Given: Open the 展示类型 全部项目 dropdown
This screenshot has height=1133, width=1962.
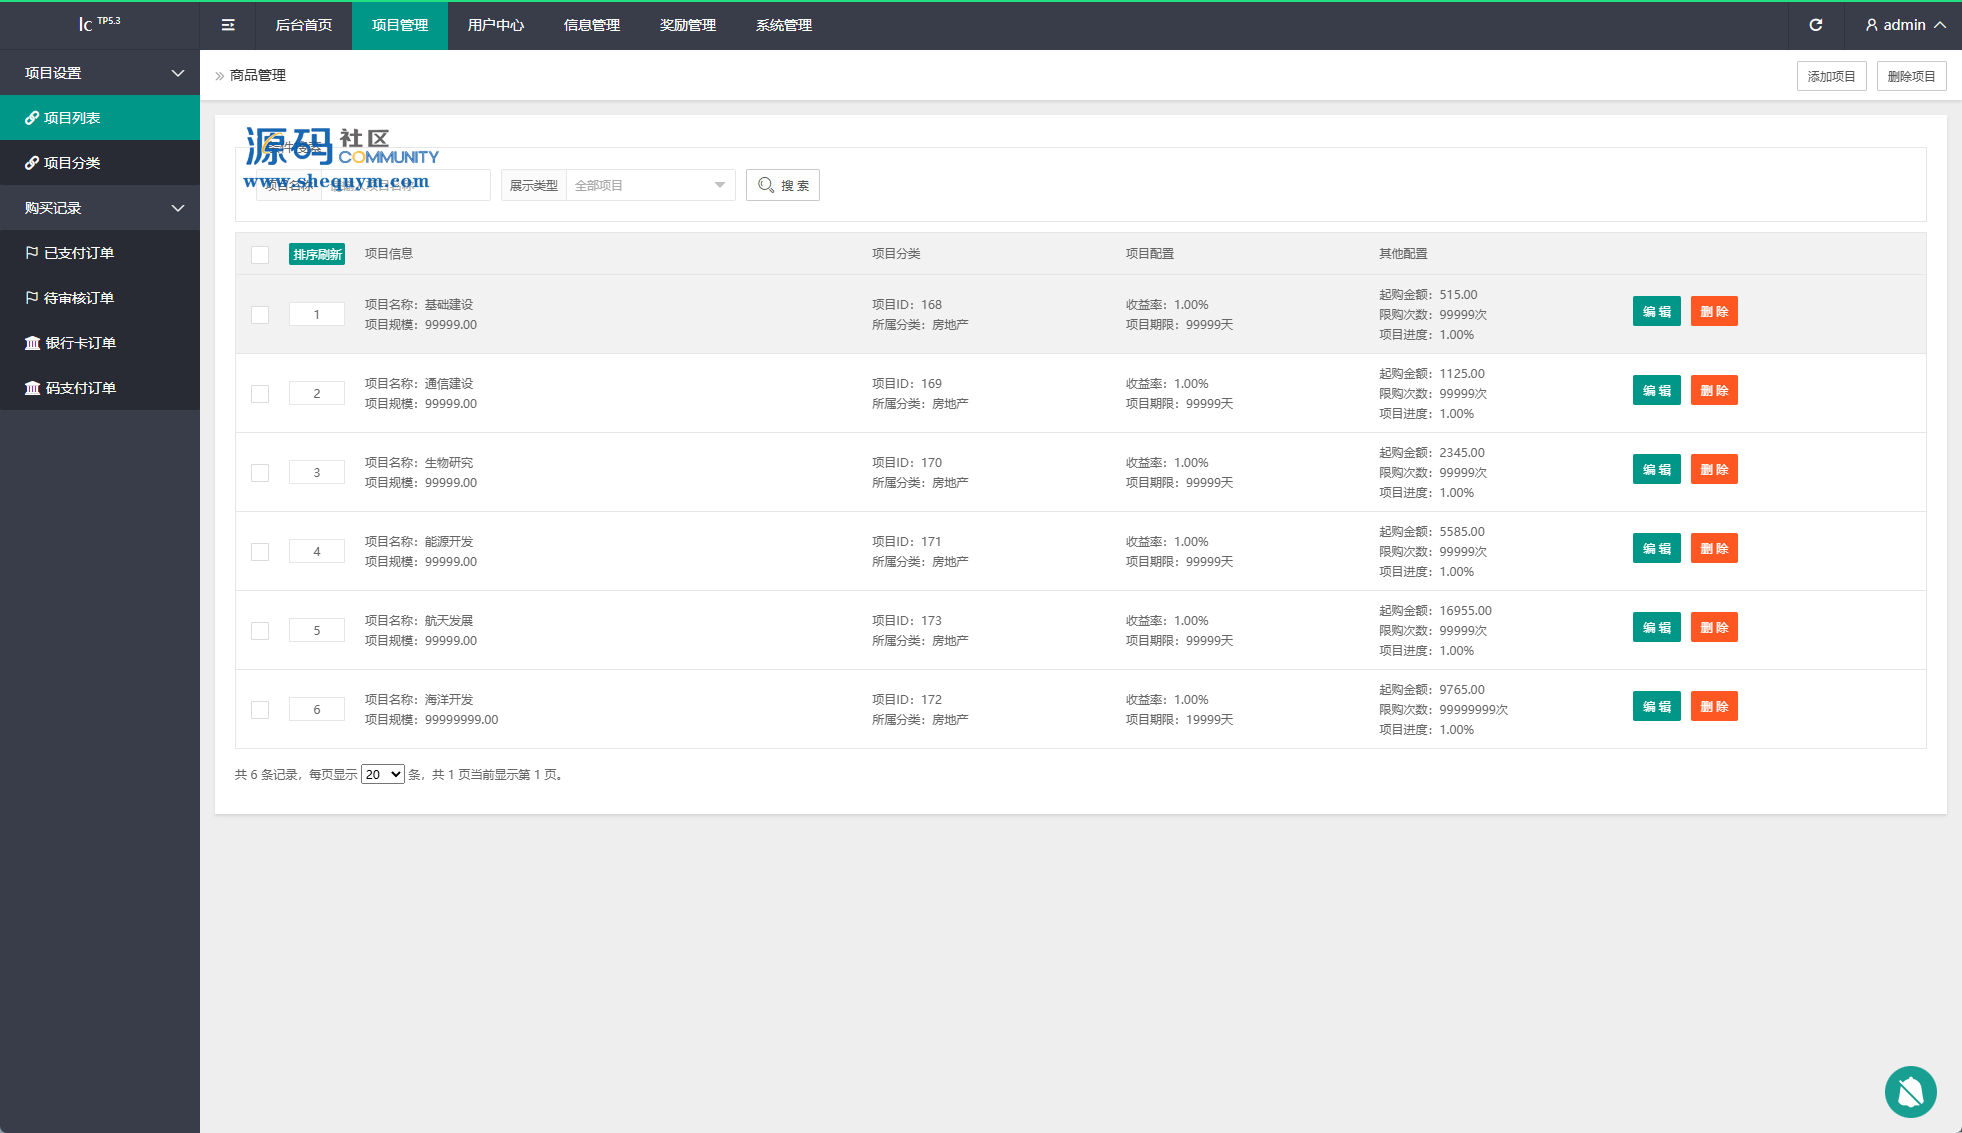Looking at the screenshot, I should pyautogui.click(x=650, y=185).
